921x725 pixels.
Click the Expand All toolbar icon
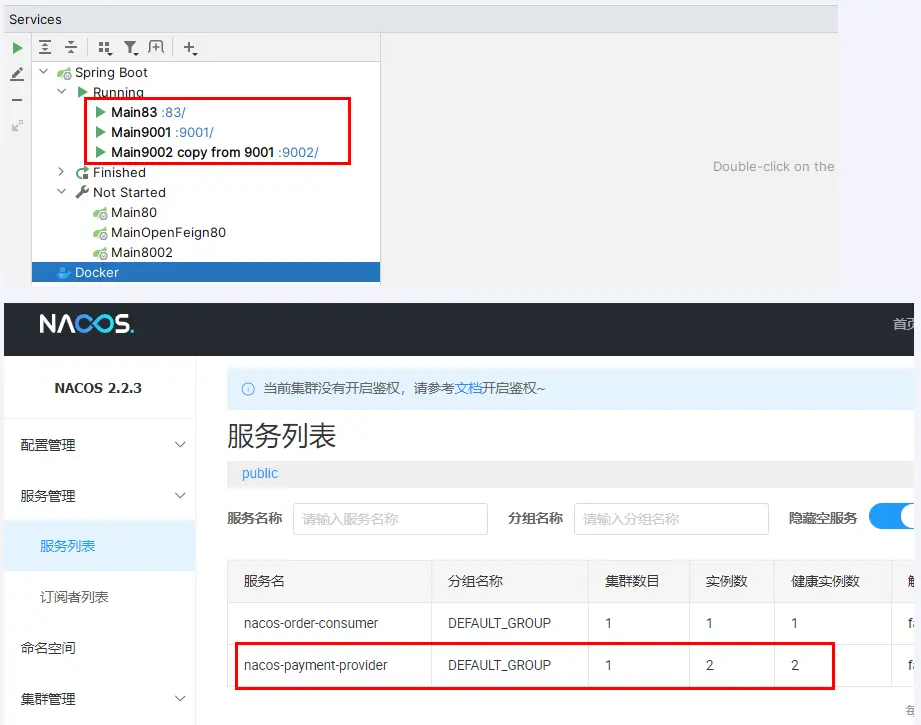pyautogui.click(x=45, y=47)
